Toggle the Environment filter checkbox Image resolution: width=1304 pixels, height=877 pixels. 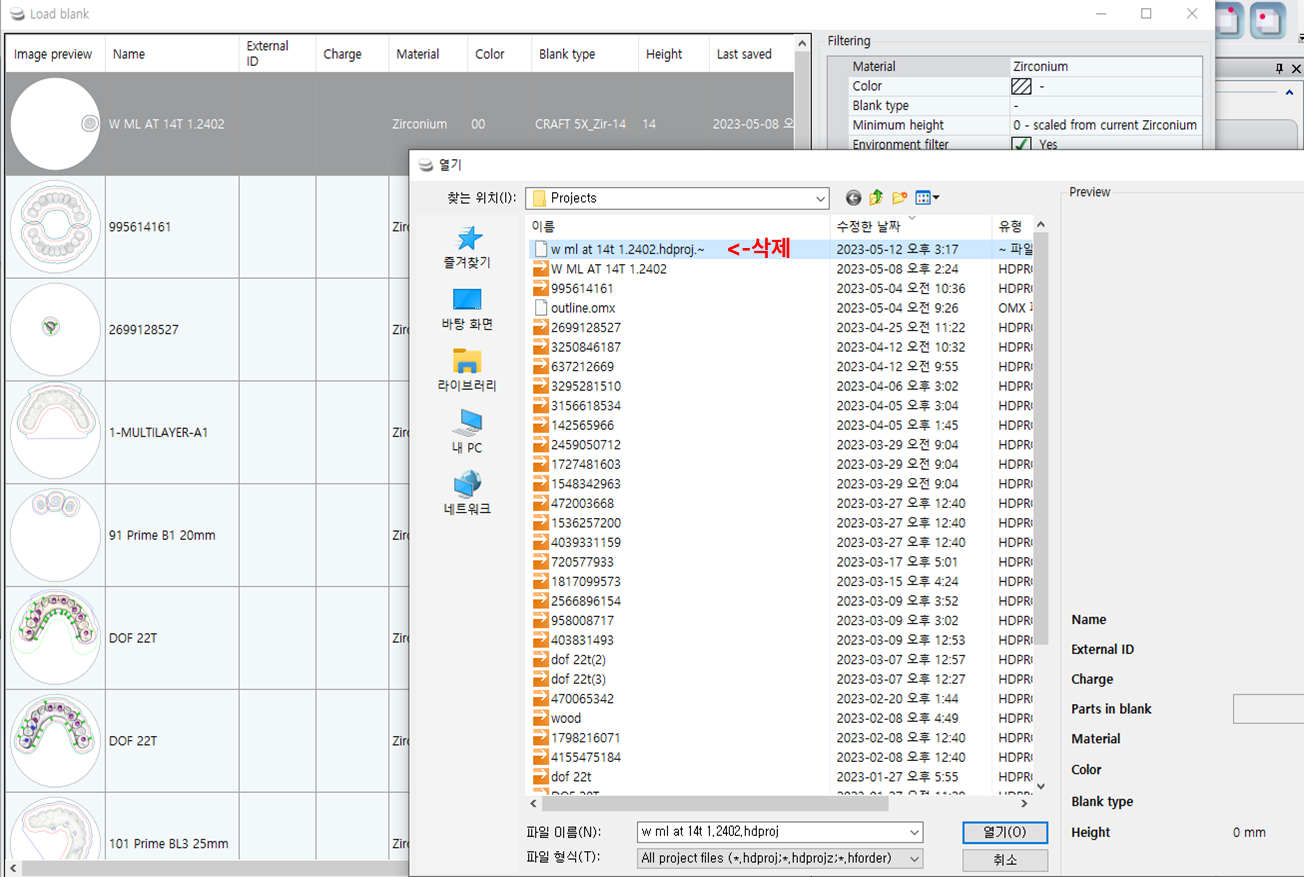[x=1021, y=145]
